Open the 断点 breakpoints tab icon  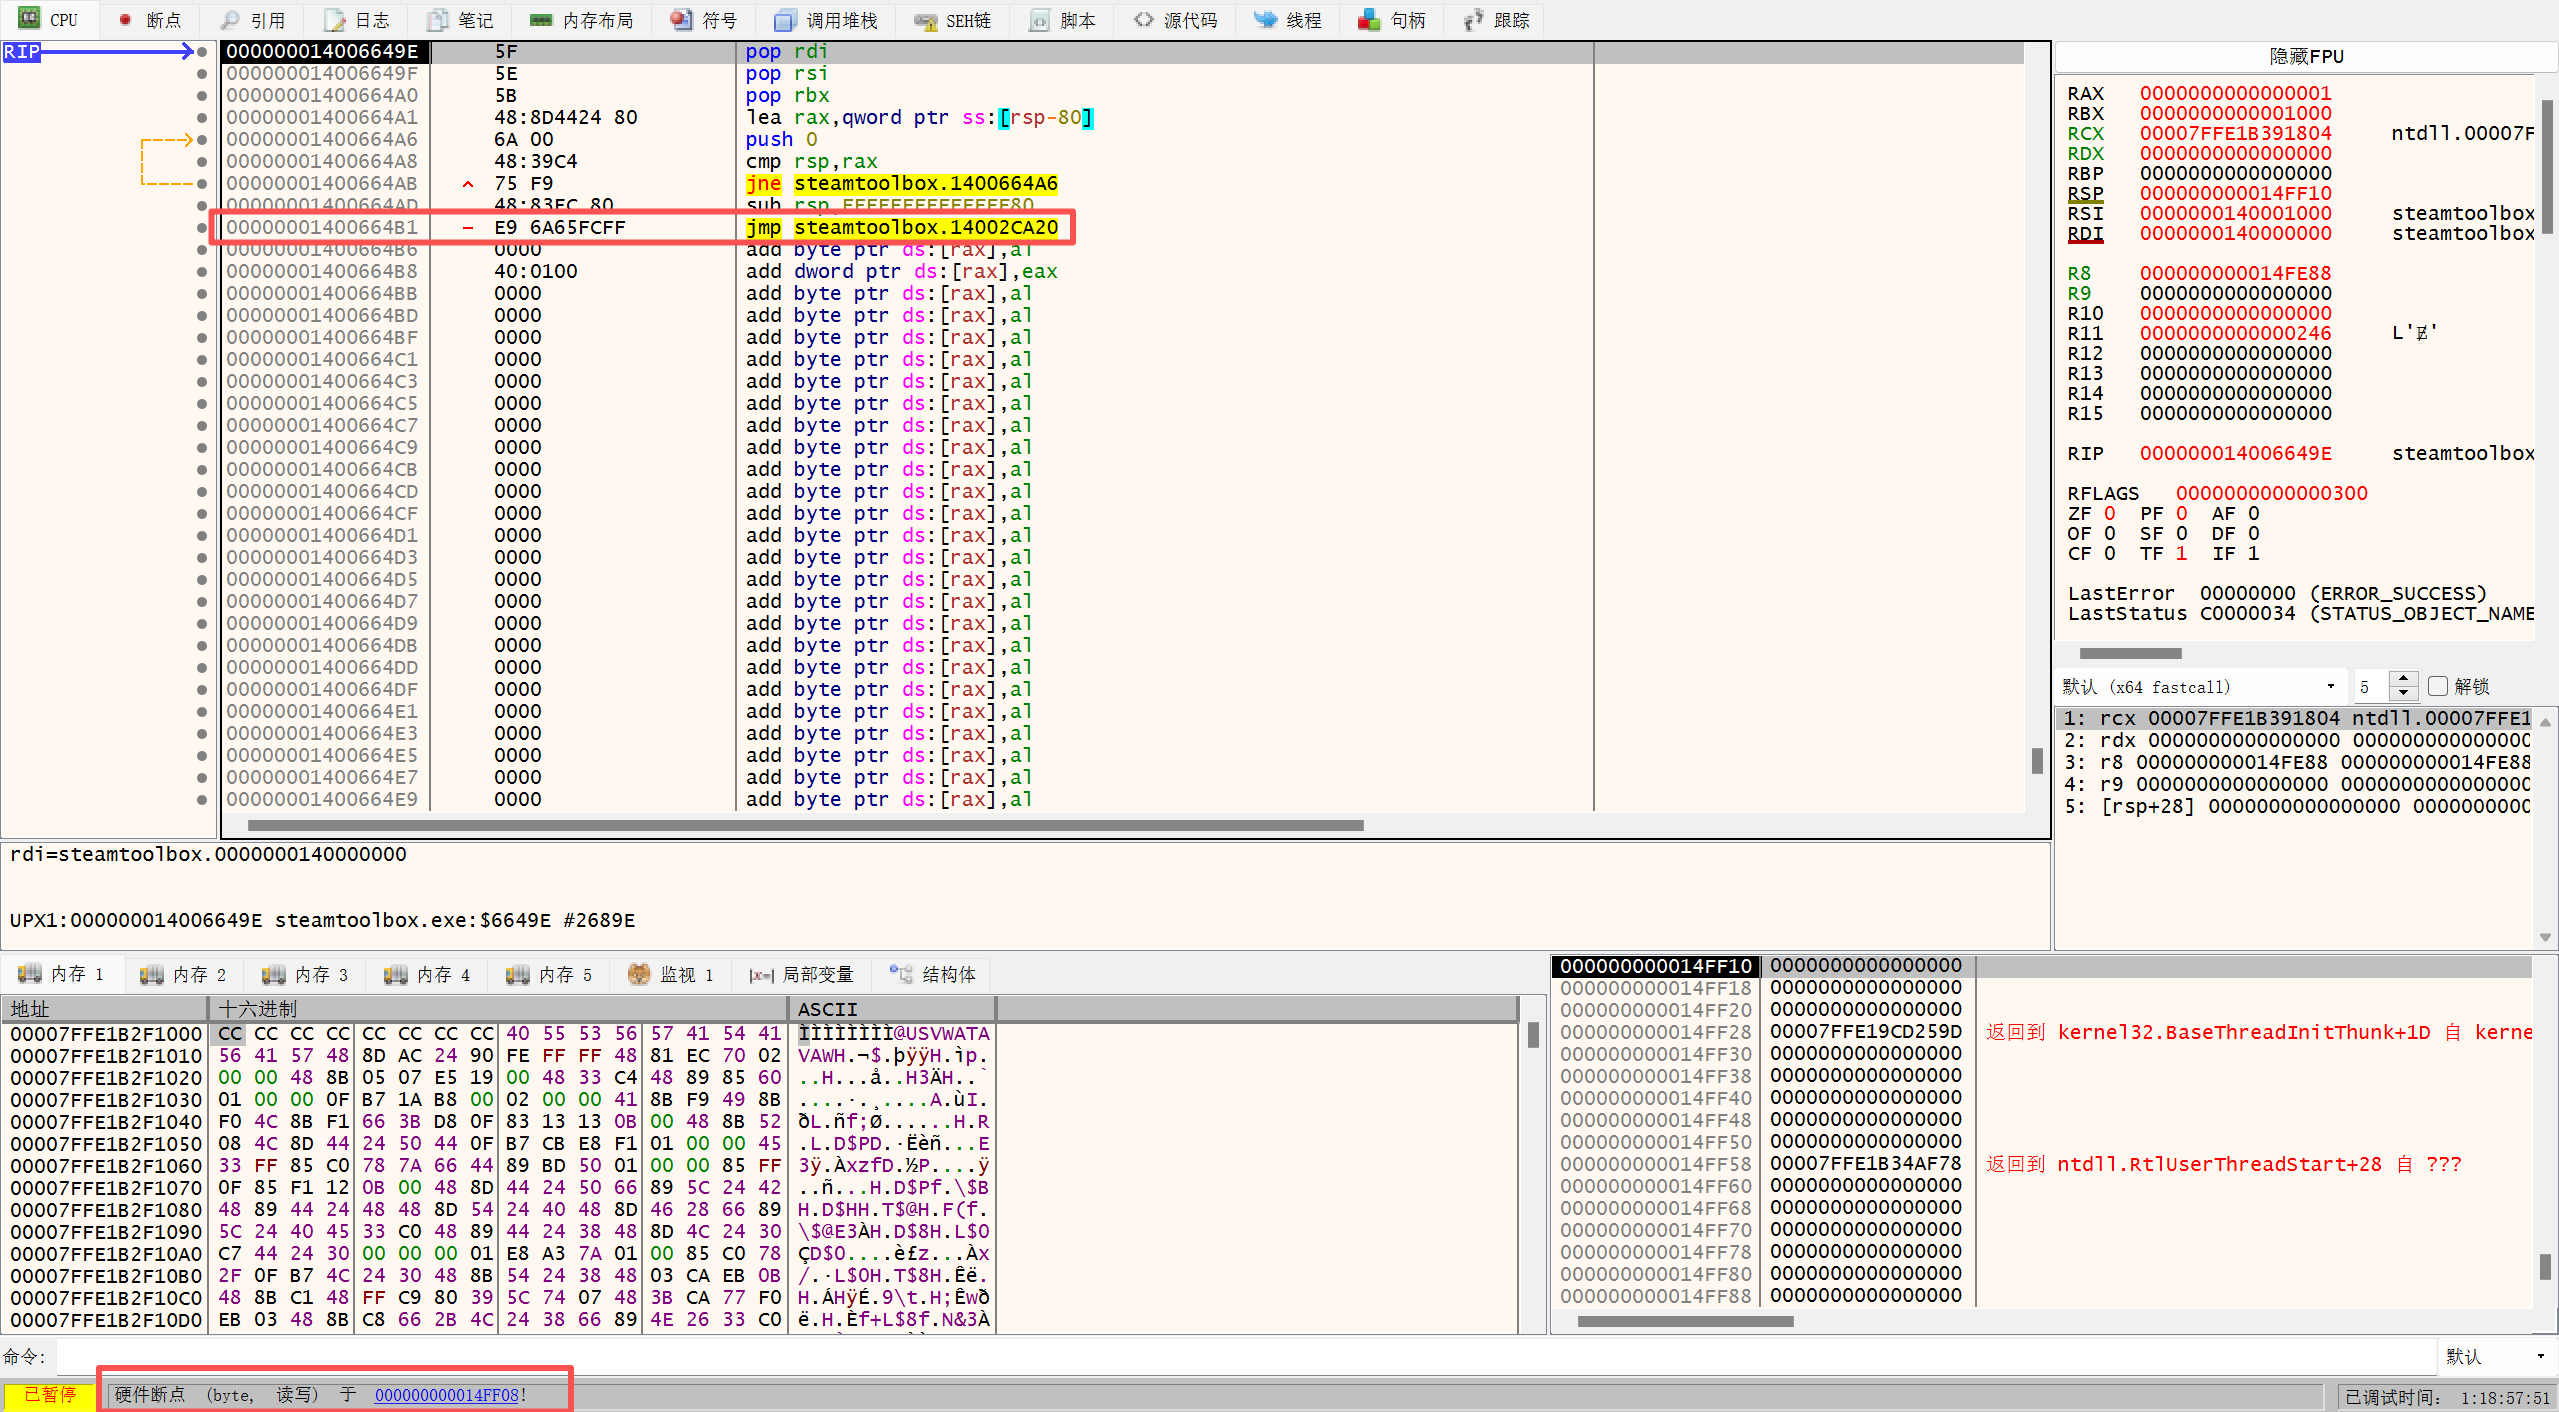click(x=125, y=20)
